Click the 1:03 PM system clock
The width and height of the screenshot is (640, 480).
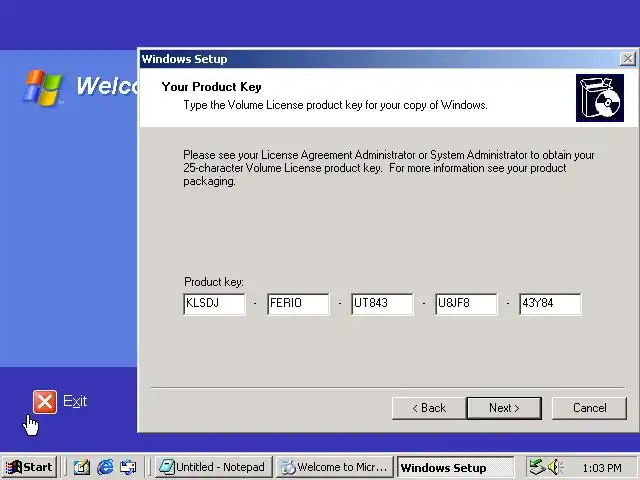pyautogui.click(x=602, y=468)
